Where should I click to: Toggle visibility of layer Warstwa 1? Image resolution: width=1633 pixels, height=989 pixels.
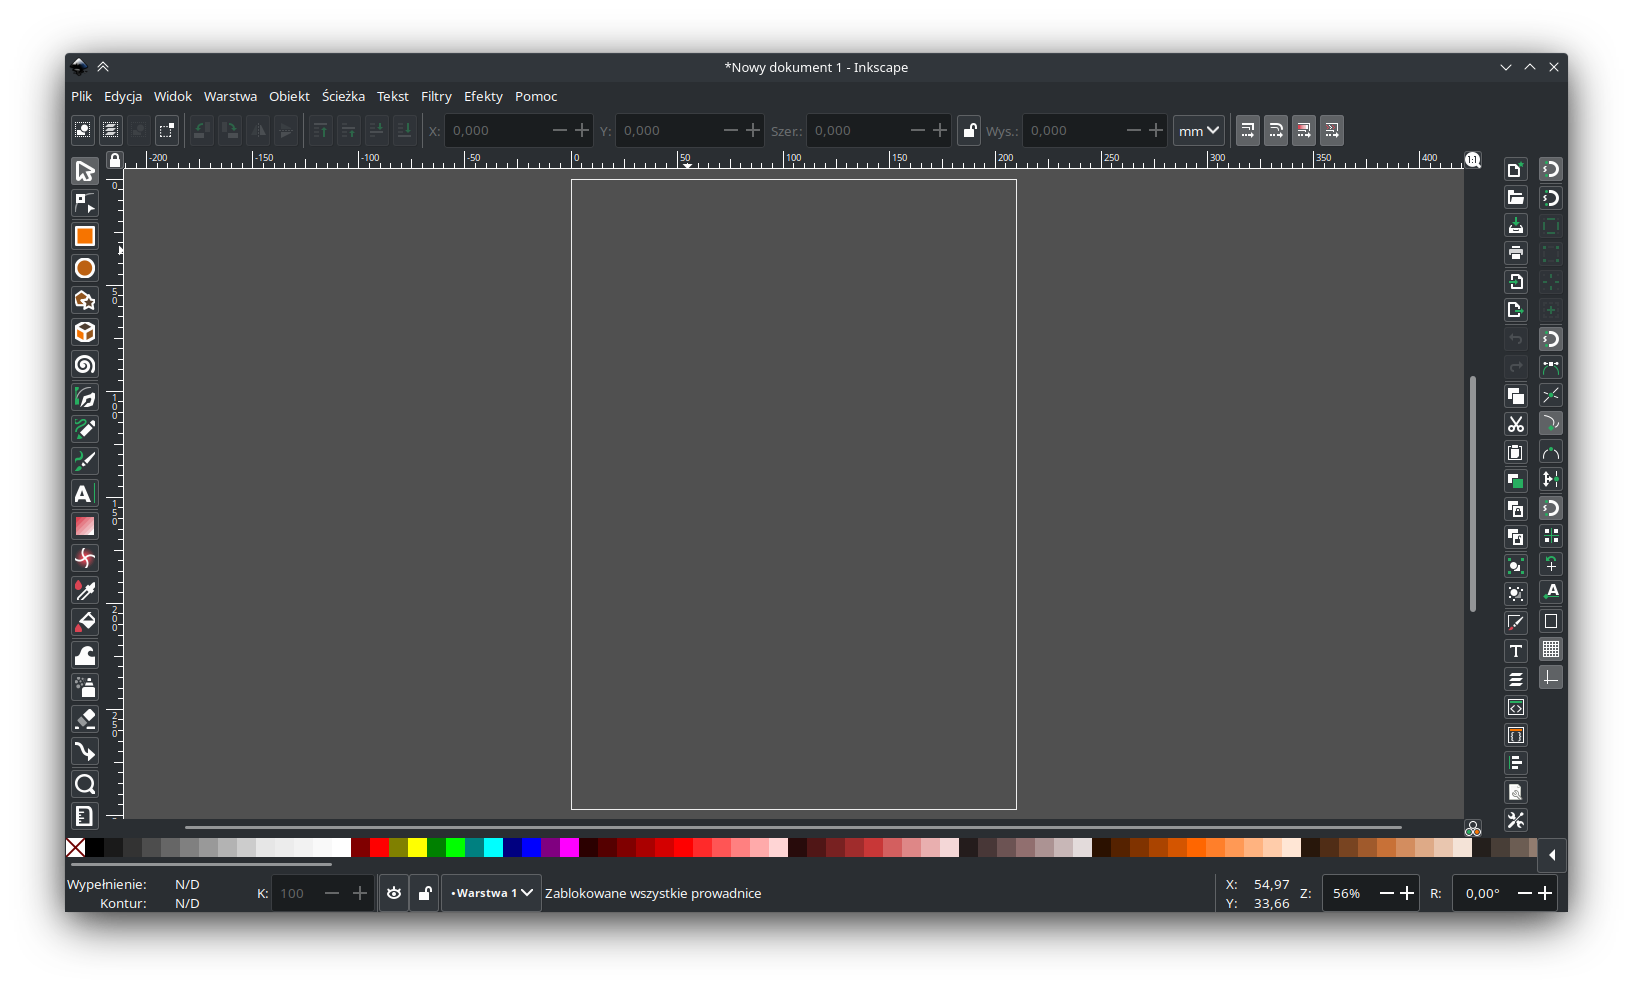point(394,893)
